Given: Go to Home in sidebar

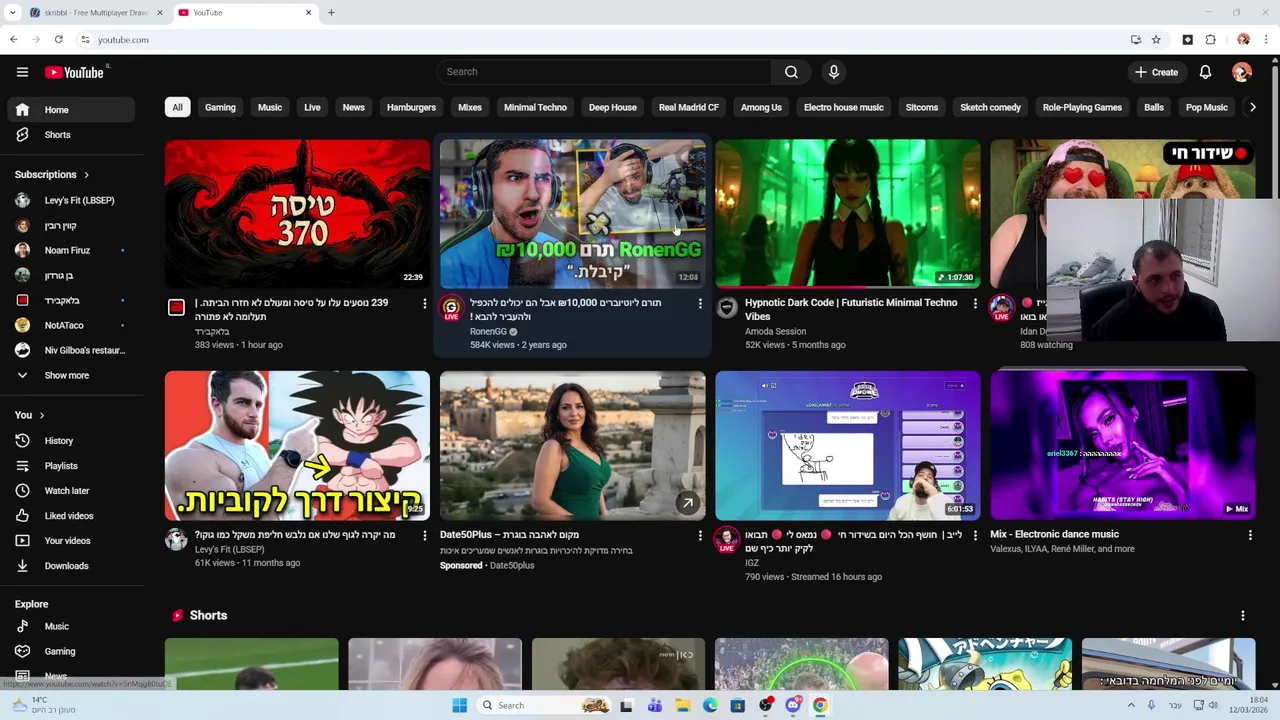Looking at the screenshot, I should (70, 110).
